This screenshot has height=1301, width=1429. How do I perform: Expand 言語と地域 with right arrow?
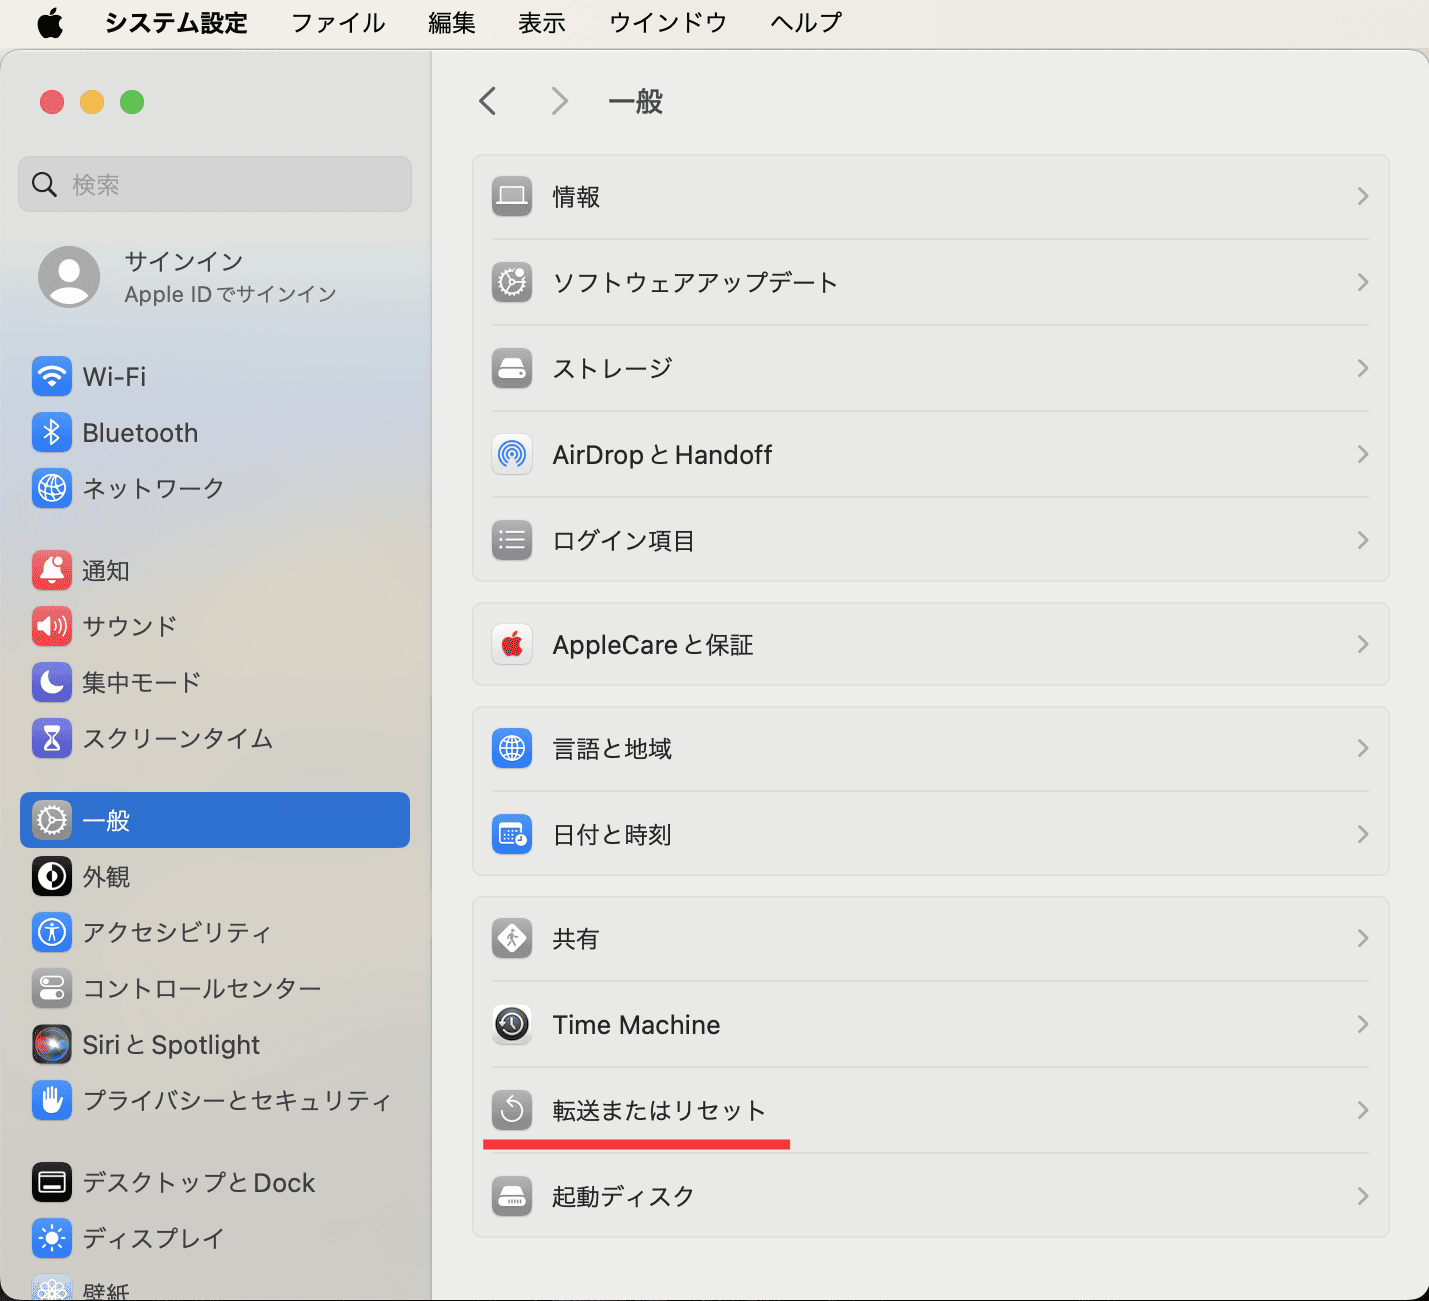point(1362,748)
